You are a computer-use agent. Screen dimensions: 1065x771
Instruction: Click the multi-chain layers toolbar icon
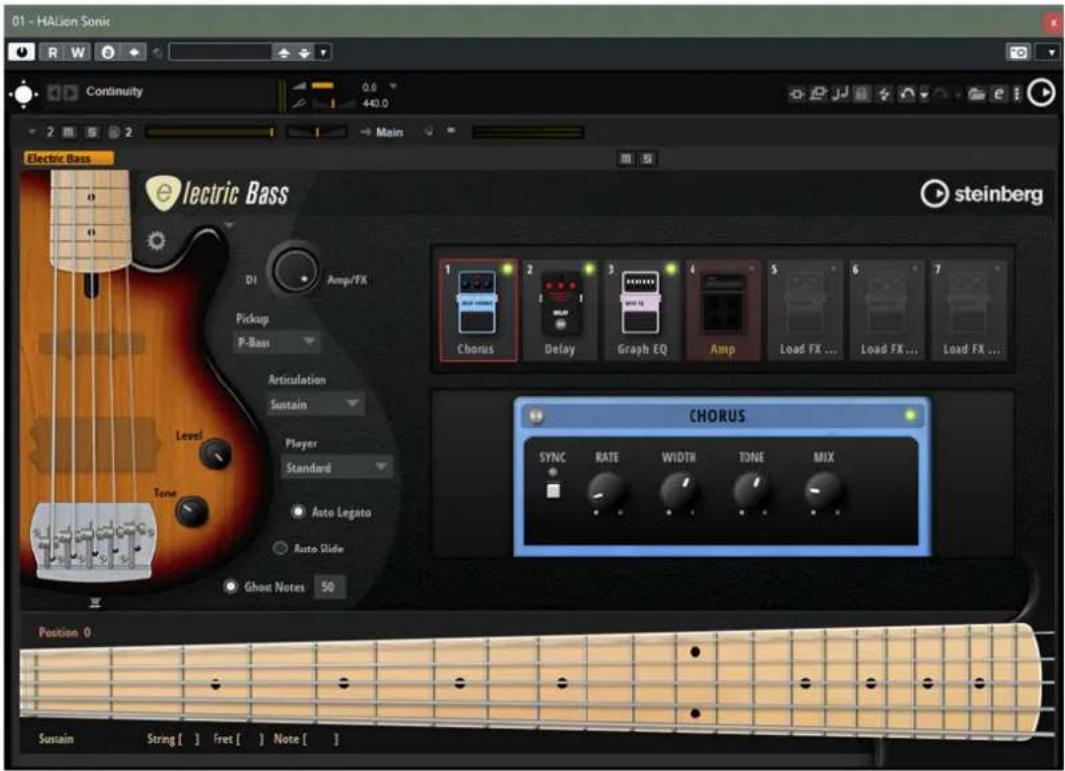(818, 94)
